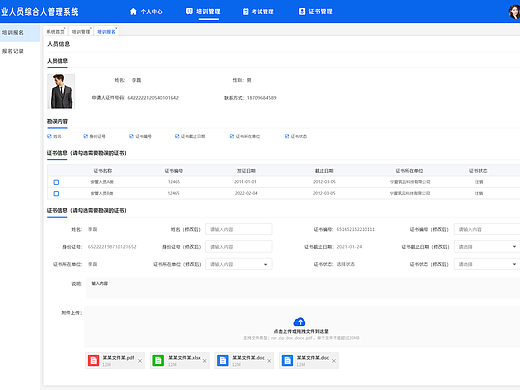Click the 证书状态 column header
This screenshot has height=390, width=520.
pos(478,171)
